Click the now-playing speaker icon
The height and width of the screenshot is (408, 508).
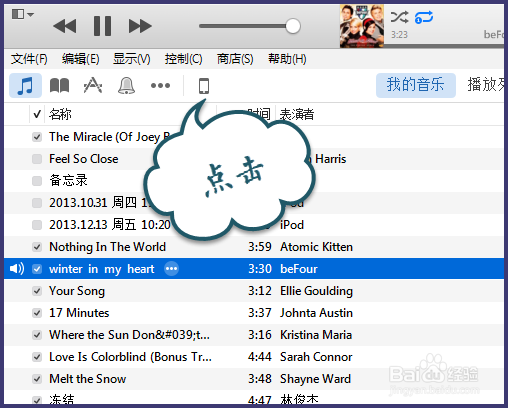click(x=17, y=268)
